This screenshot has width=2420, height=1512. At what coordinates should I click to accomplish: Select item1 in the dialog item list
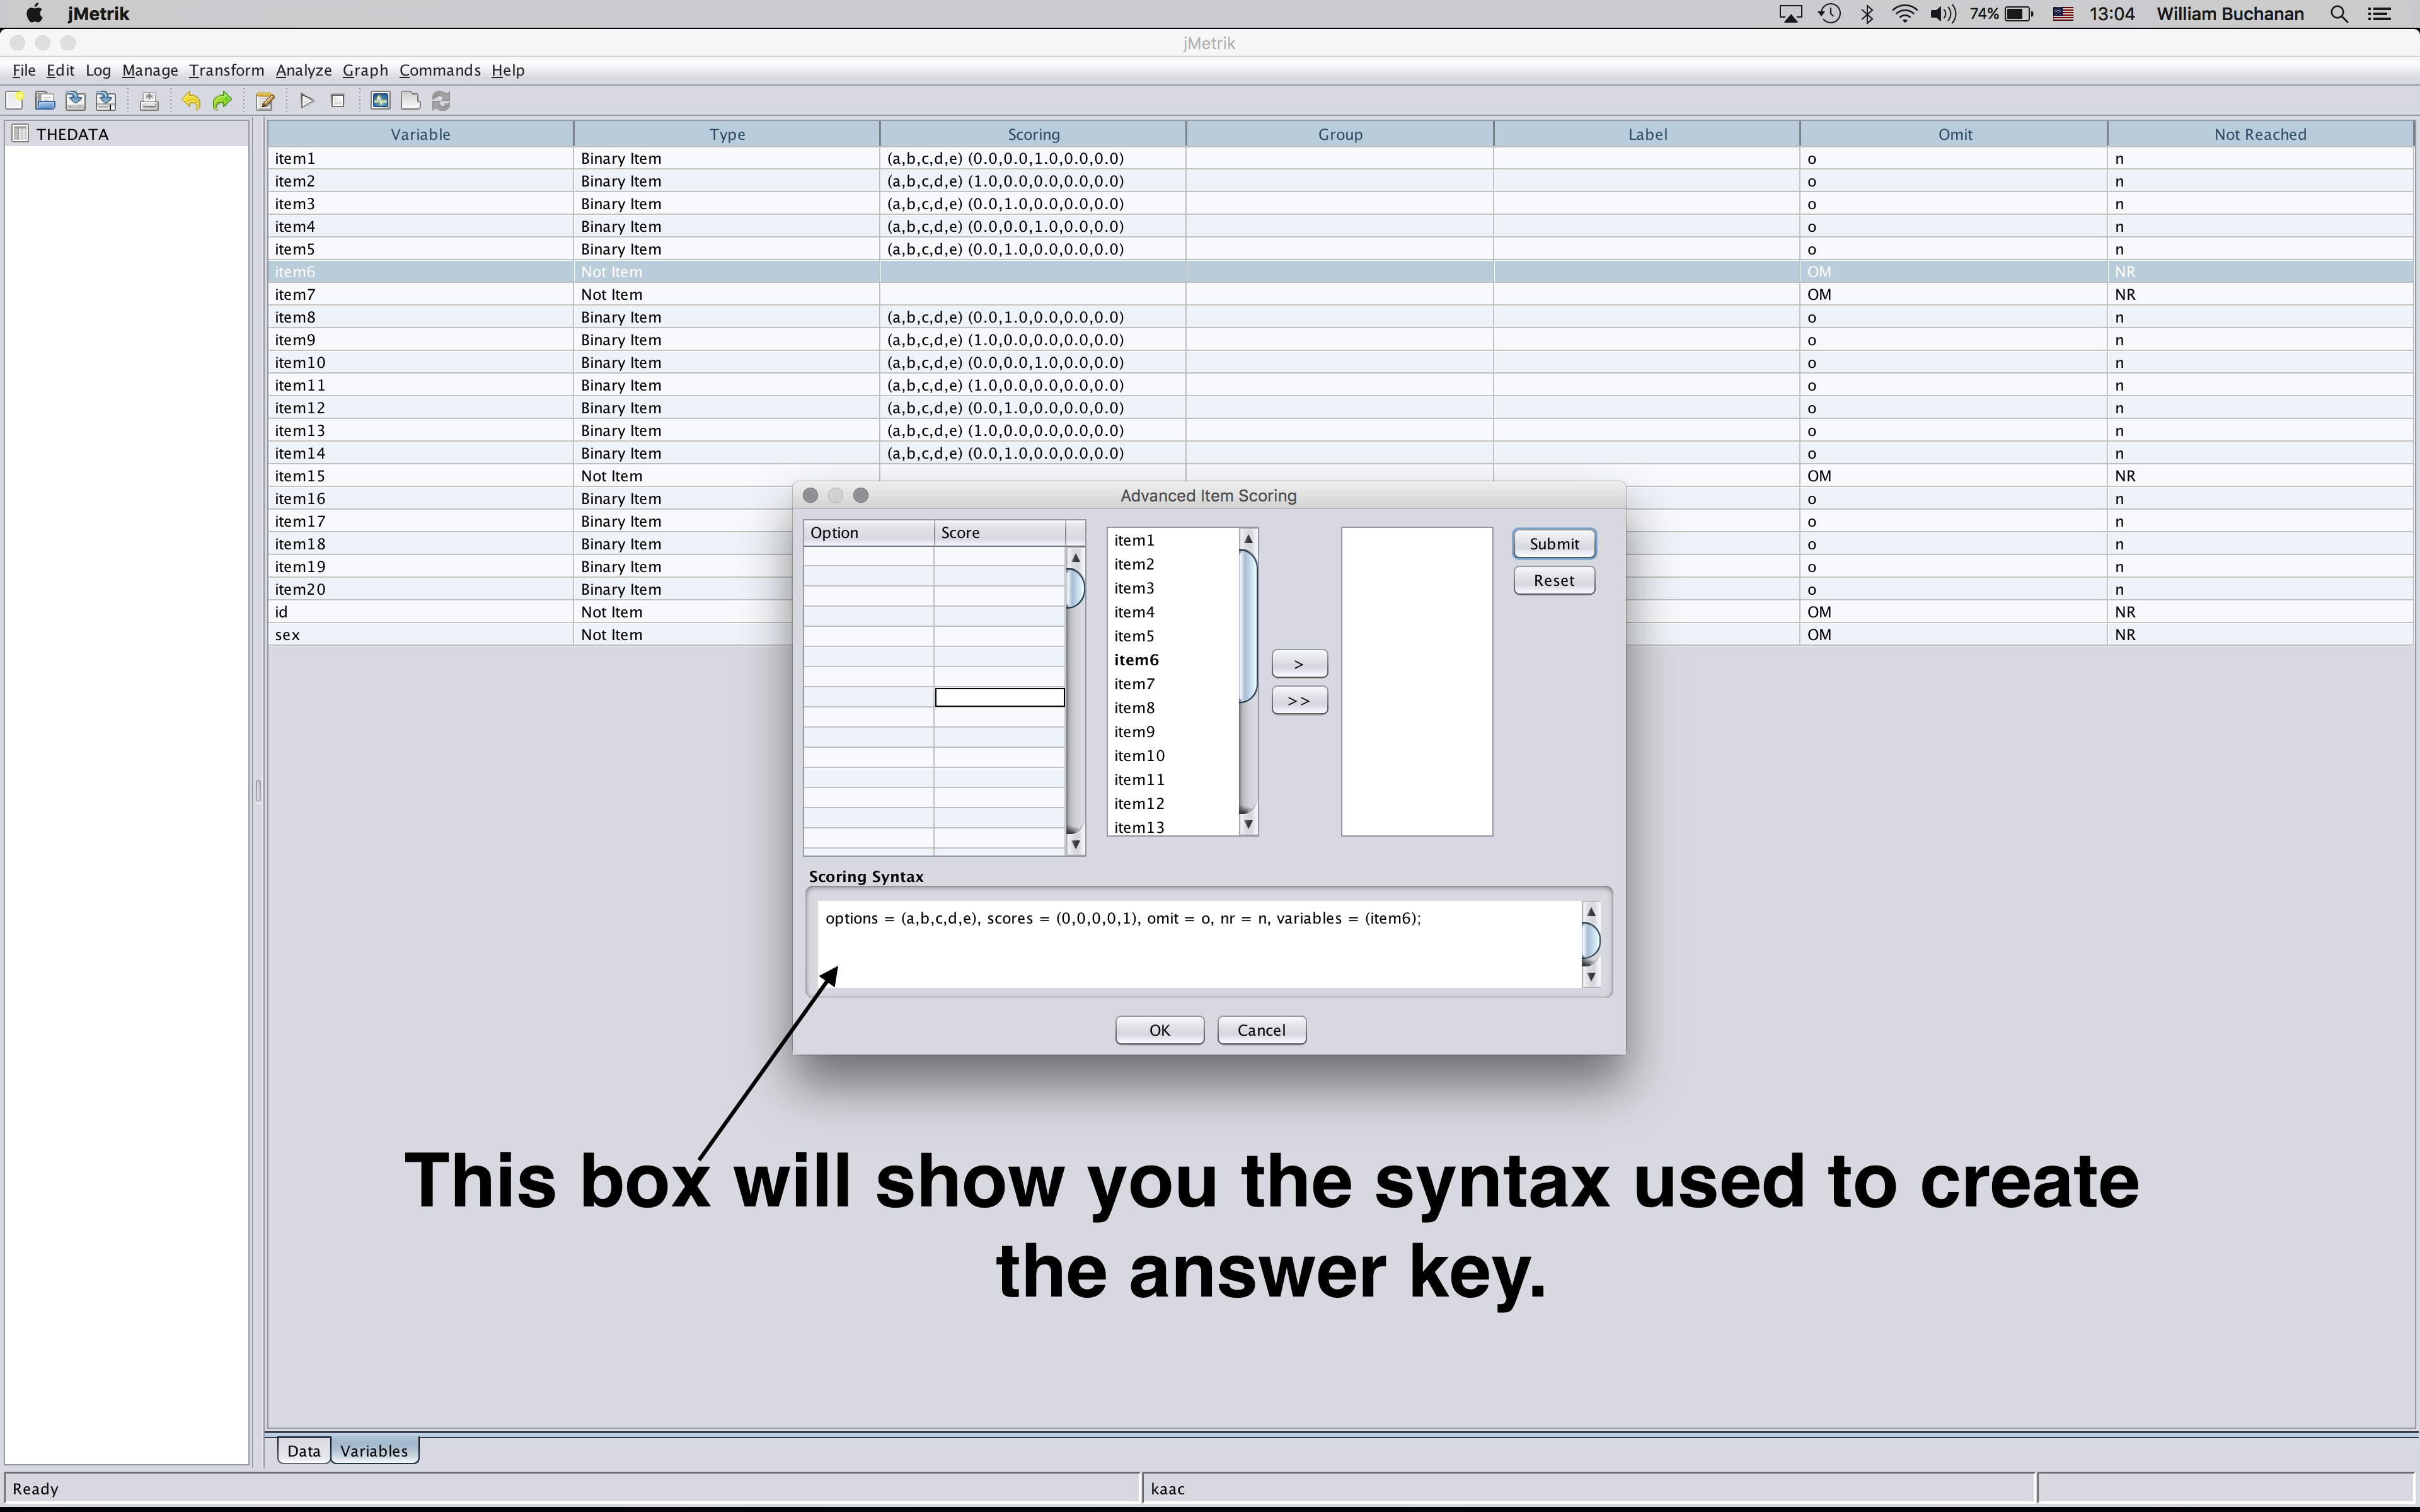coord(1172,540)
